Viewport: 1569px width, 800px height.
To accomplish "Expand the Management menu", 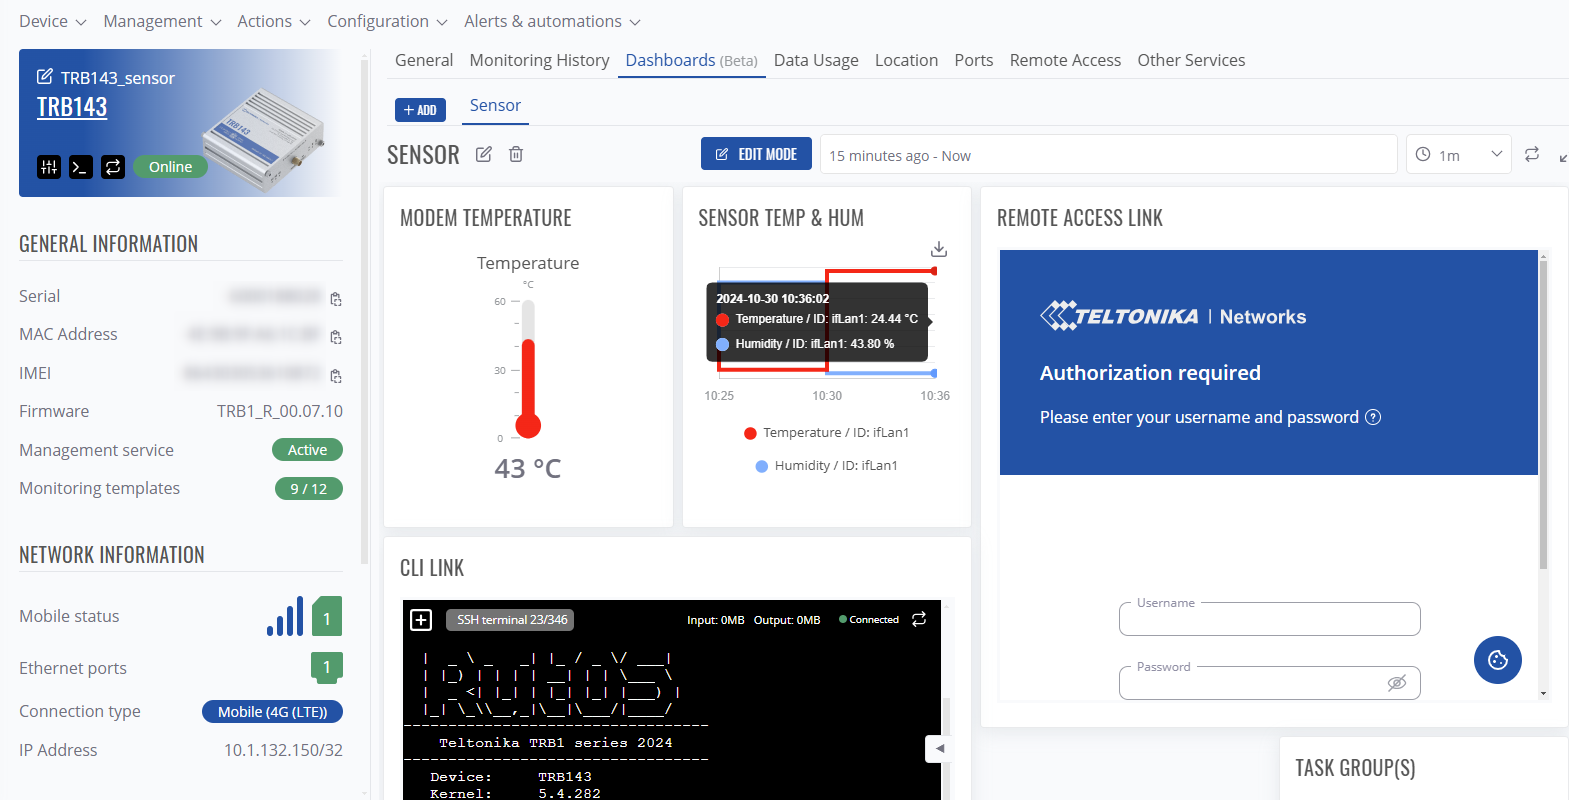I will (x=162, y=21).
